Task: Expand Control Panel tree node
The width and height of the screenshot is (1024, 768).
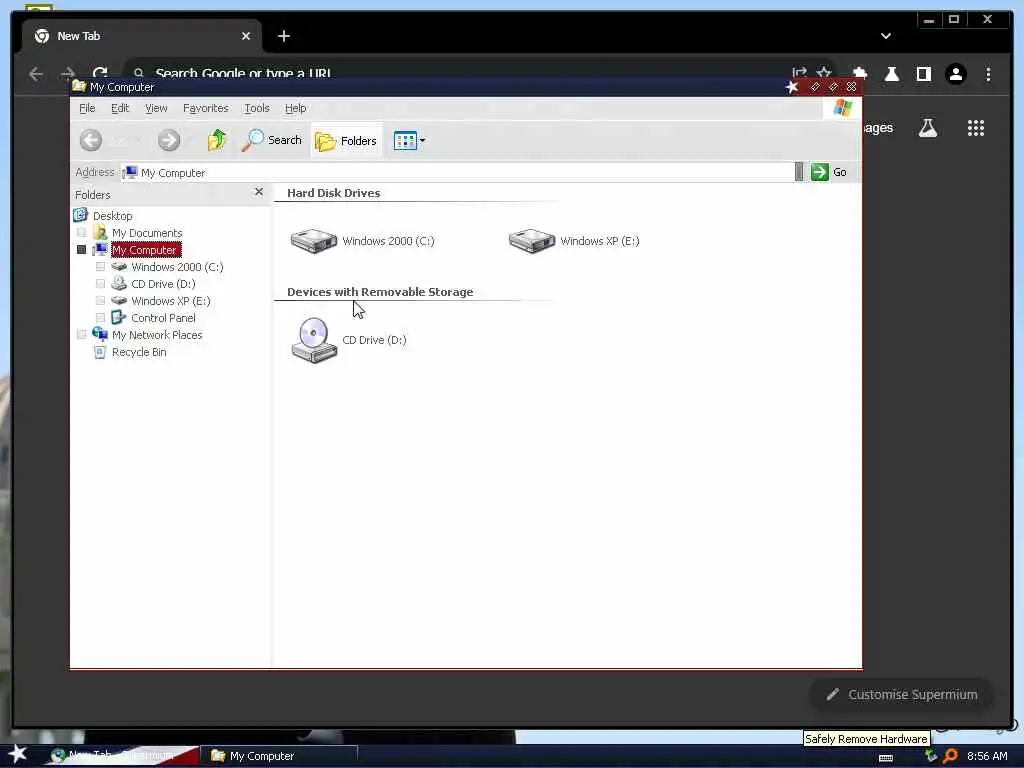Action: 100,317
